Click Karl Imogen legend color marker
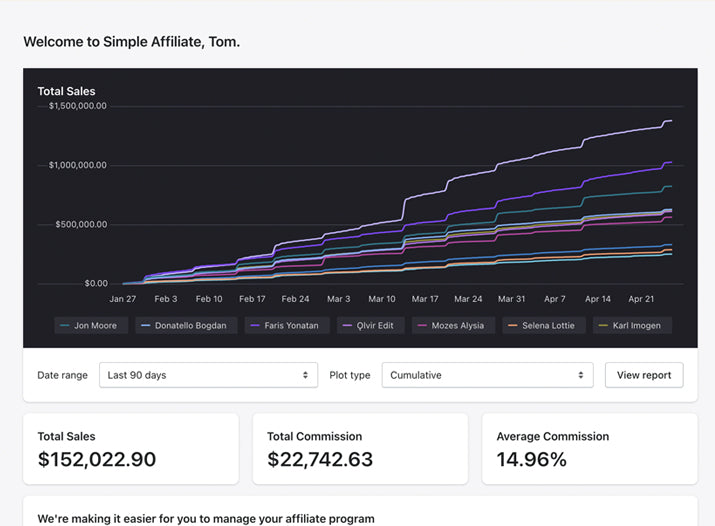715x526 pixels. 603,325
